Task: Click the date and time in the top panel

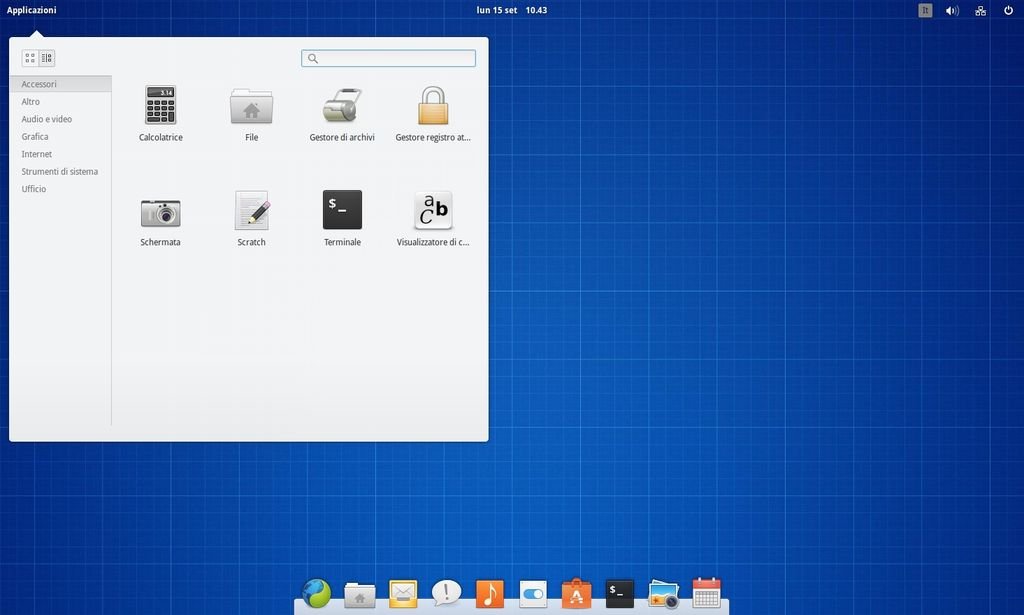Action: pos(512,10)
